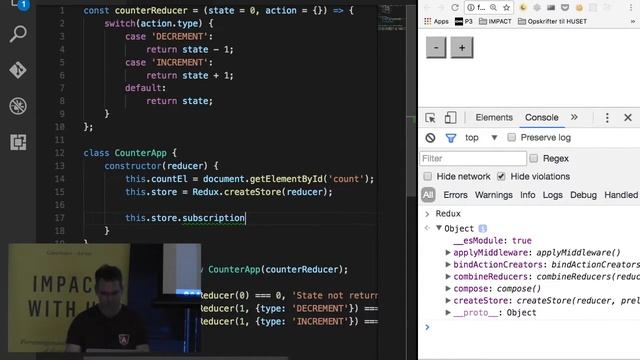Switch to the Elements tab

494,118
